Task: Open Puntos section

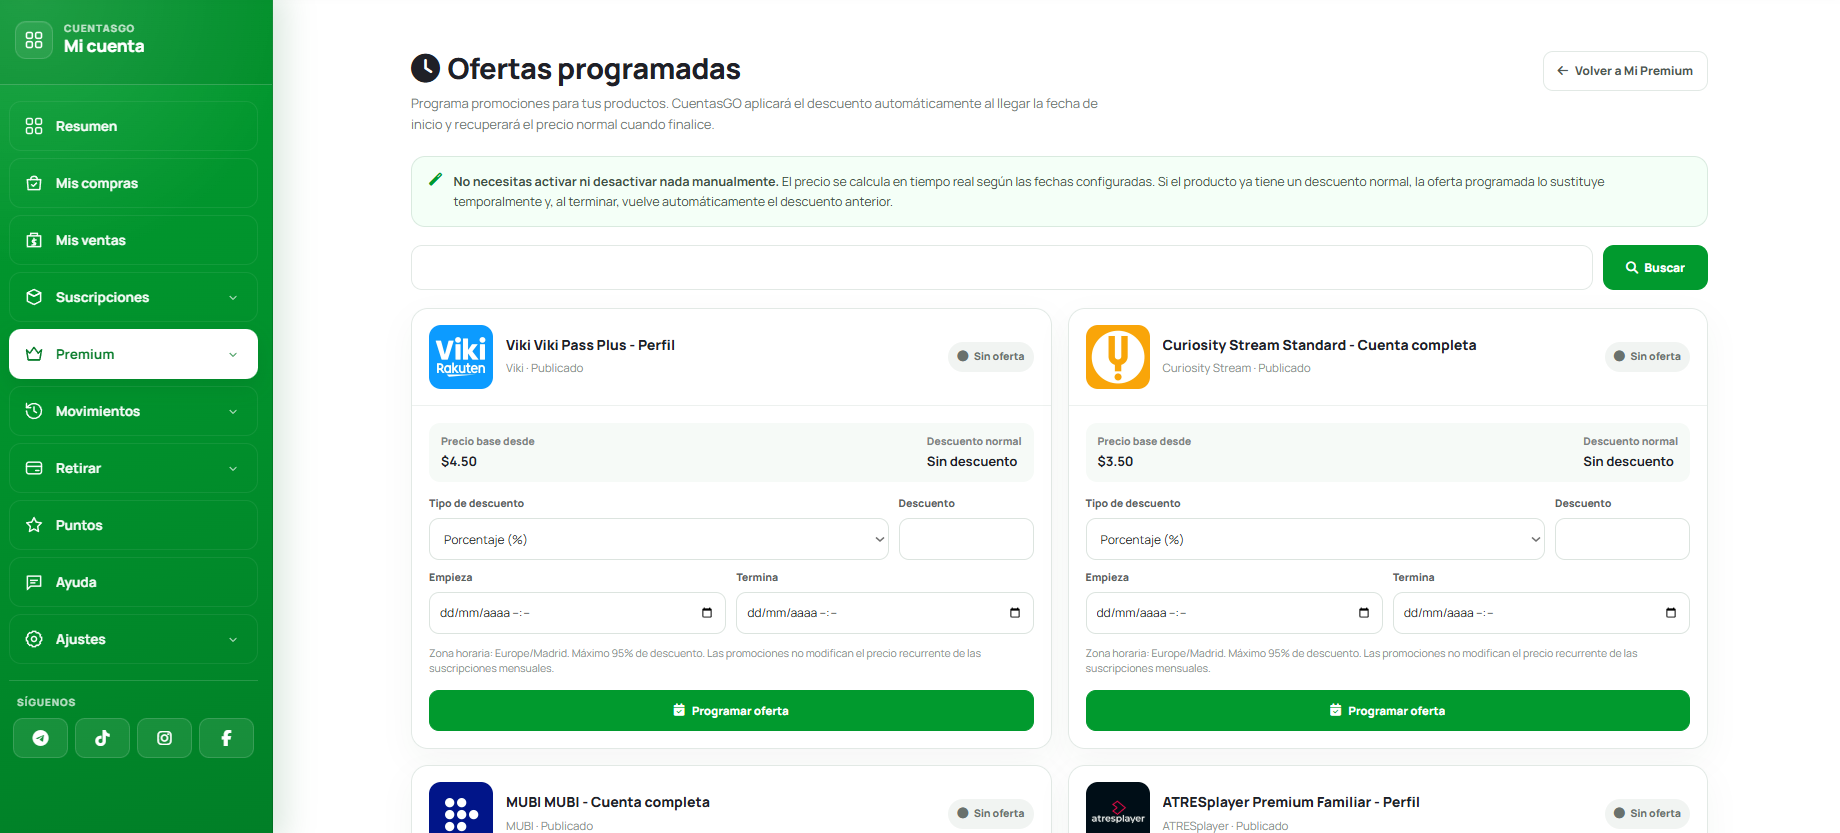Action: (x=133, y=525)
